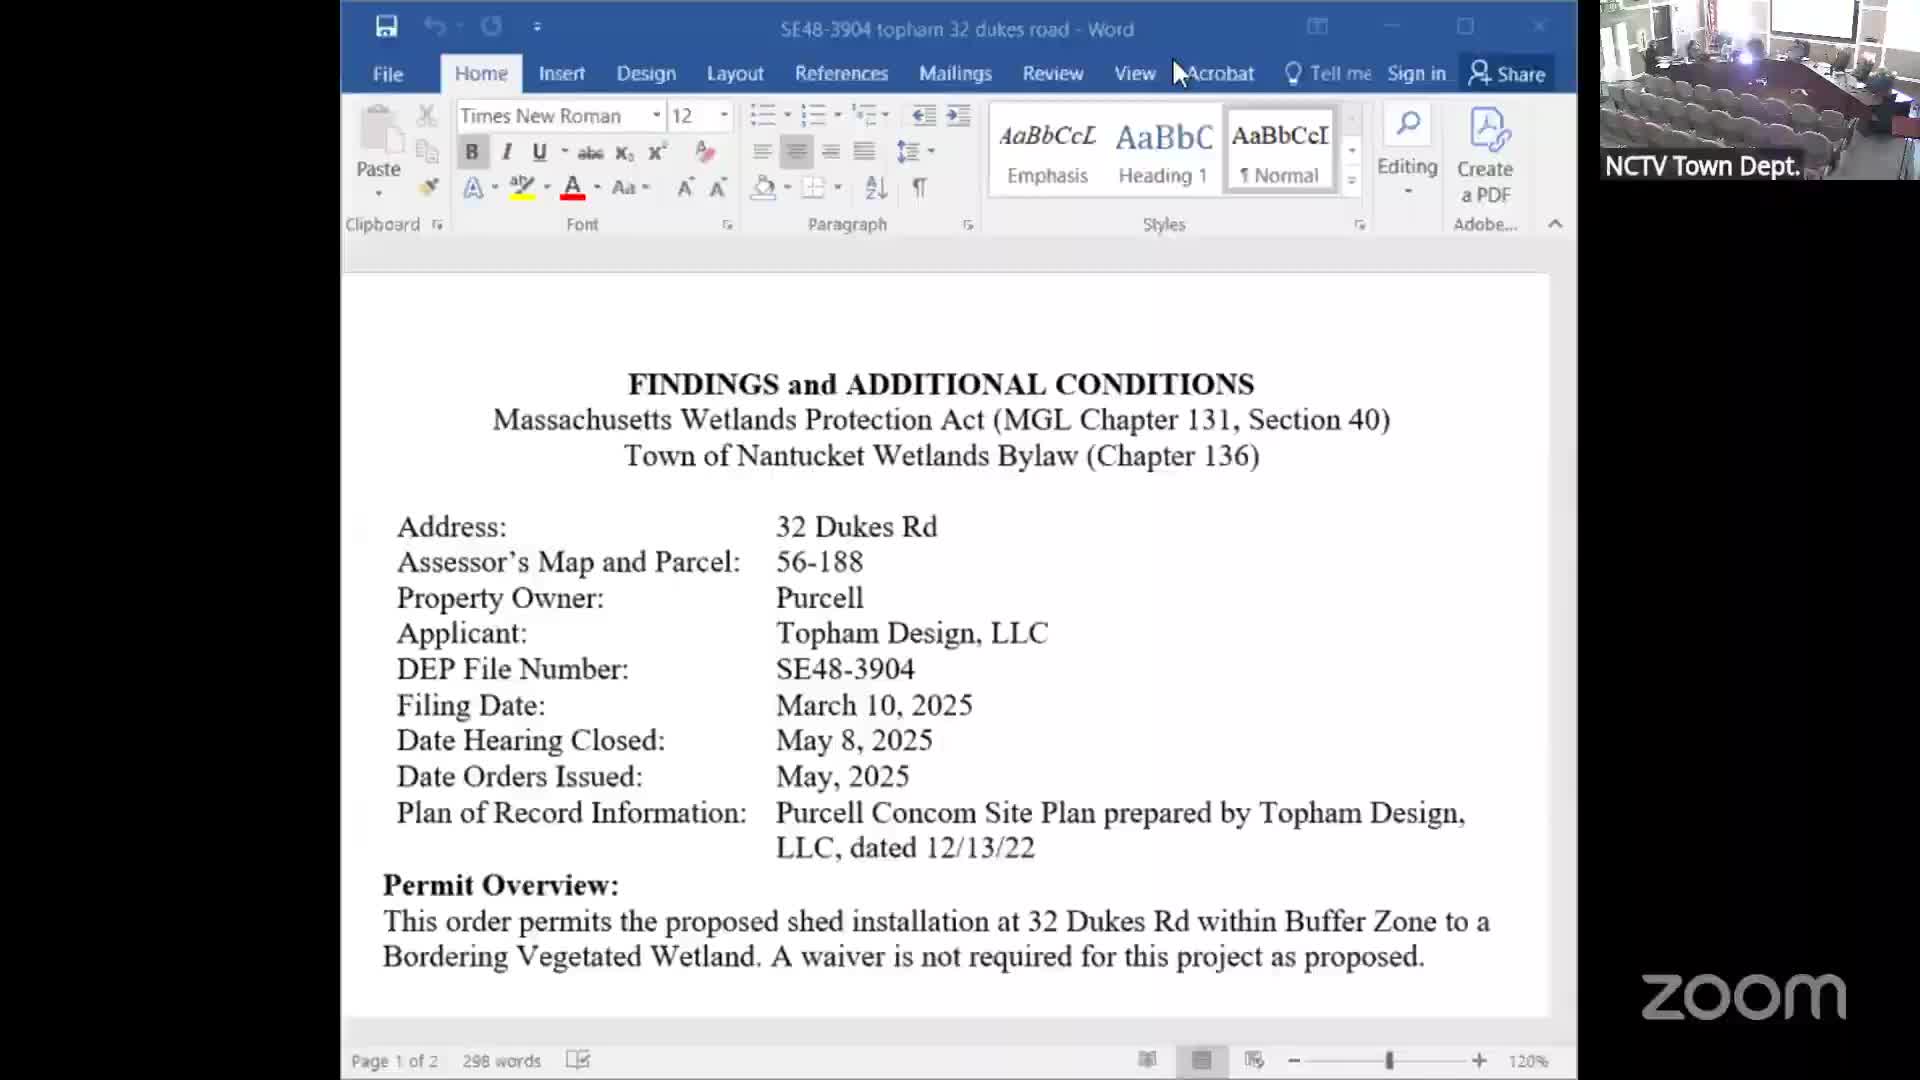Image resolution: width=1920 pixels, height=1080 pixels.
Task: Switch to the Mailings ribbon tab
Action: point(954,72)
